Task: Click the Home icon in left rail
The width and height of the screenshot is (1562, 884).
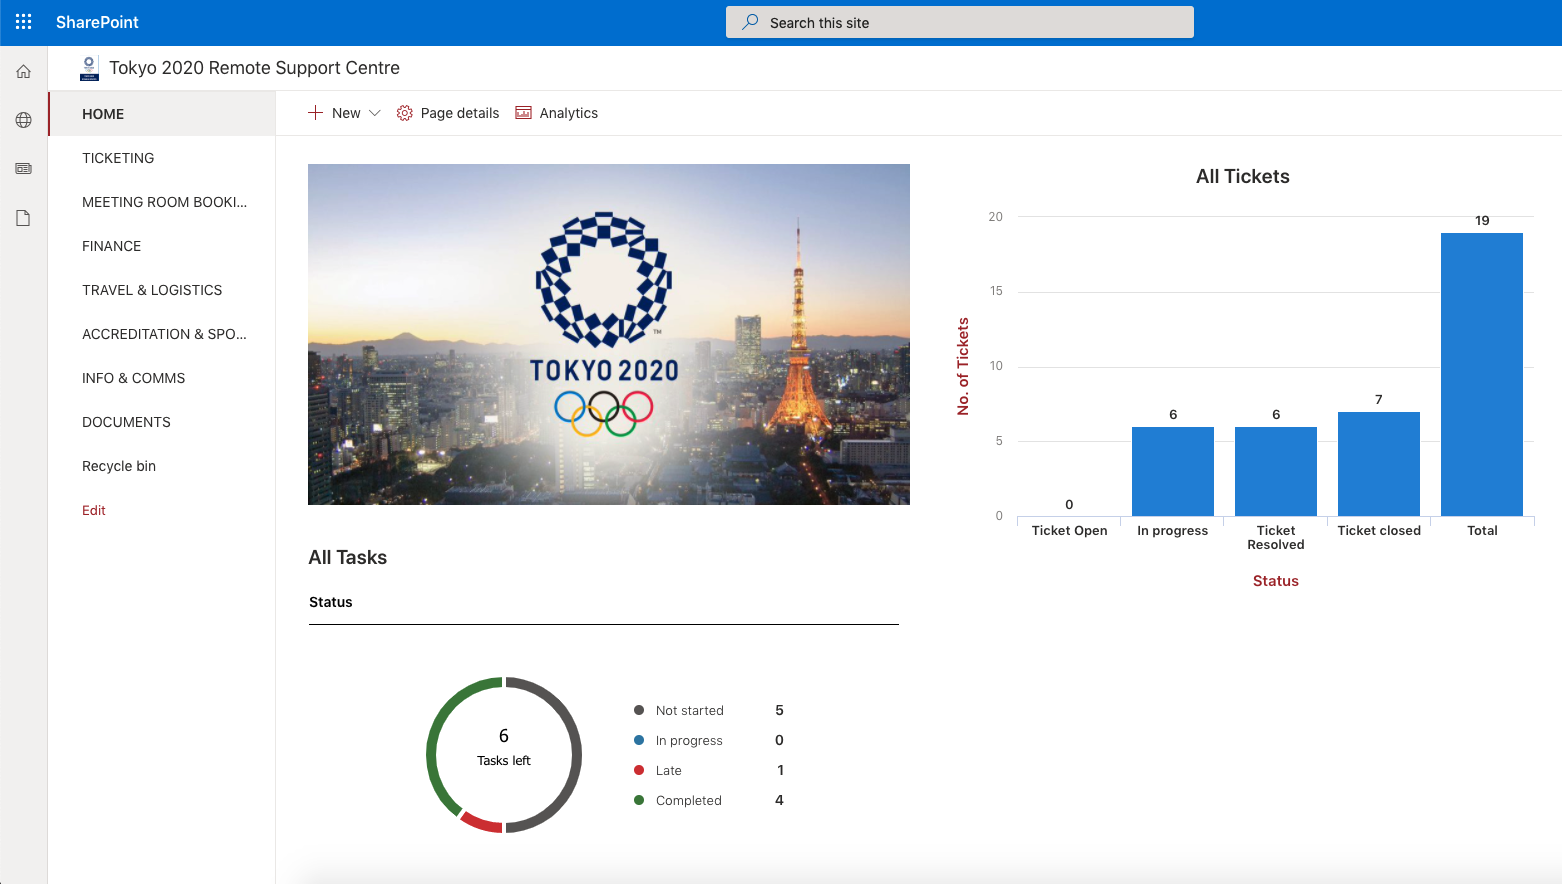Action: (x=24, y=72)
